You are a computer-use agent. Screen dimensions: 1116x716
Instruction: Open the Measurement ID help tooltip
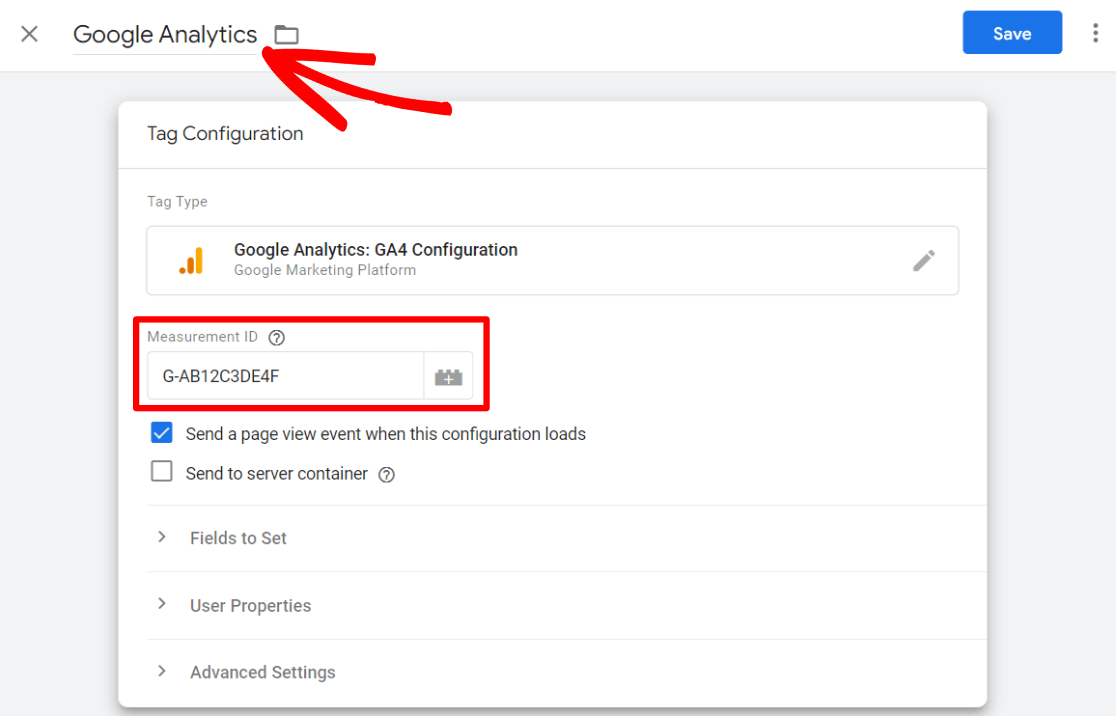tap(276, 337)
